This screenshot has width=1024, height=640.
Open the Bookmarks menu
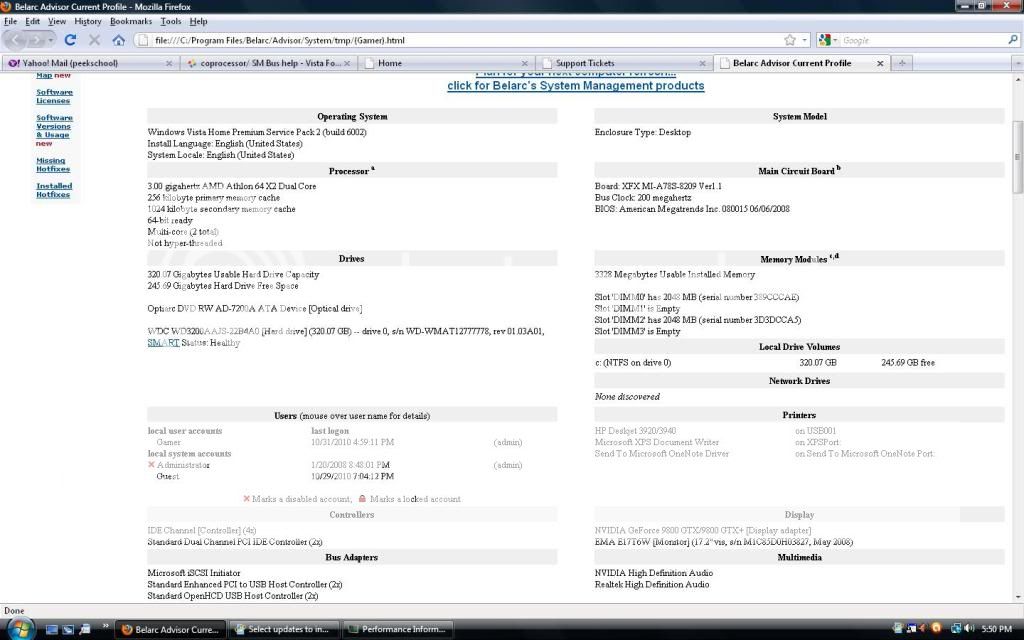point(131,22)
